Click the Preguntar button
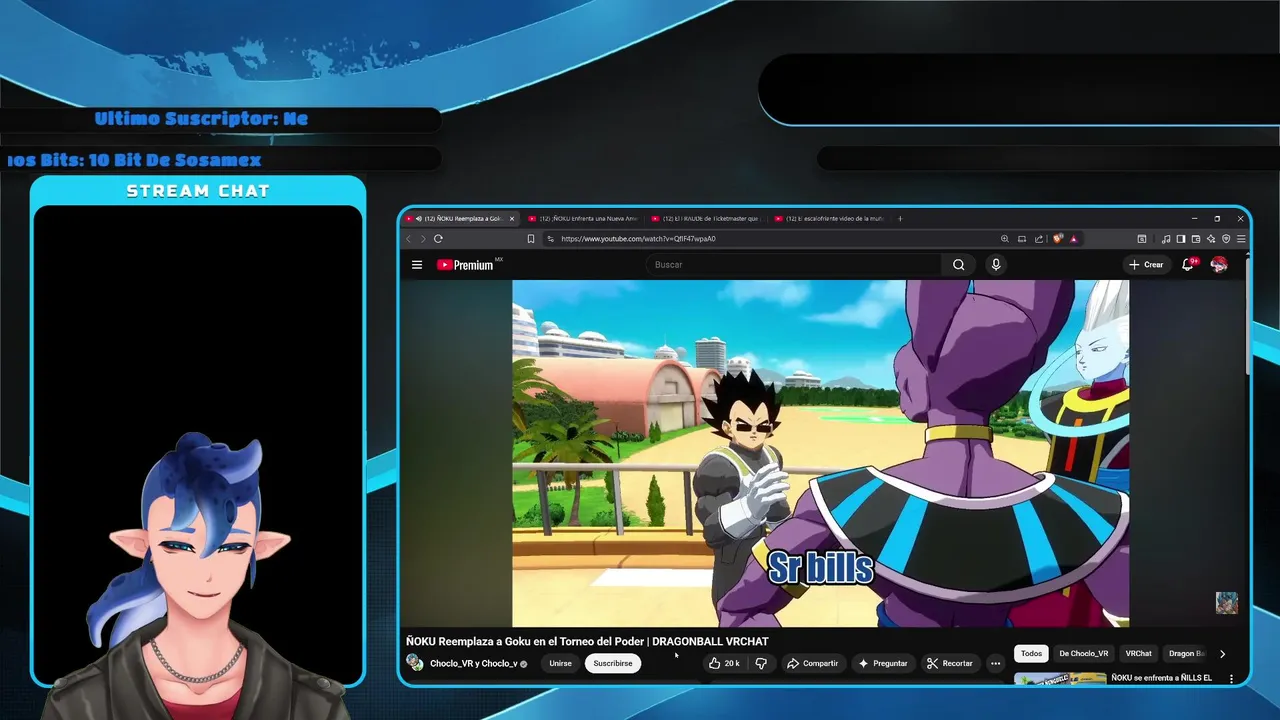 (x=883, y=663)
